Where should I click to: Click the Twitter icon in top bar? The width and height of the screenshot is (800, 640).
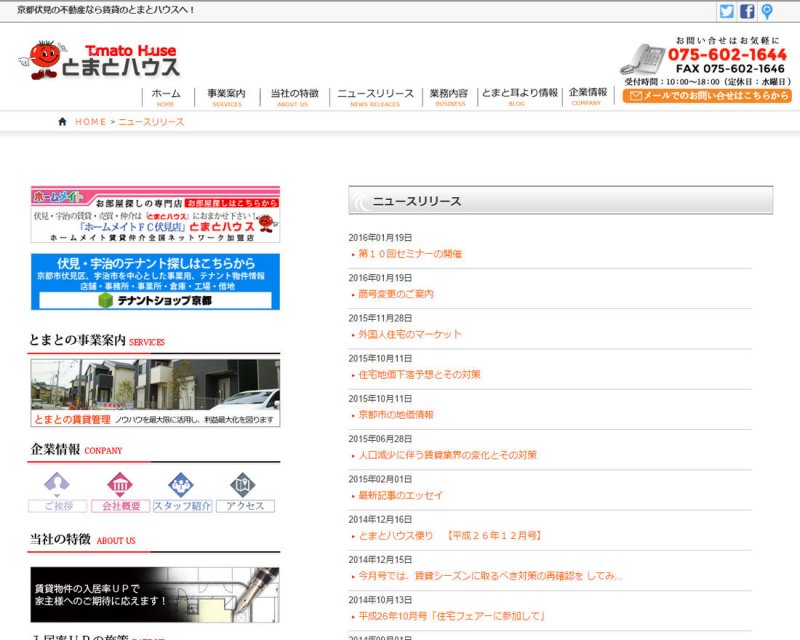[x=727, y=12]
